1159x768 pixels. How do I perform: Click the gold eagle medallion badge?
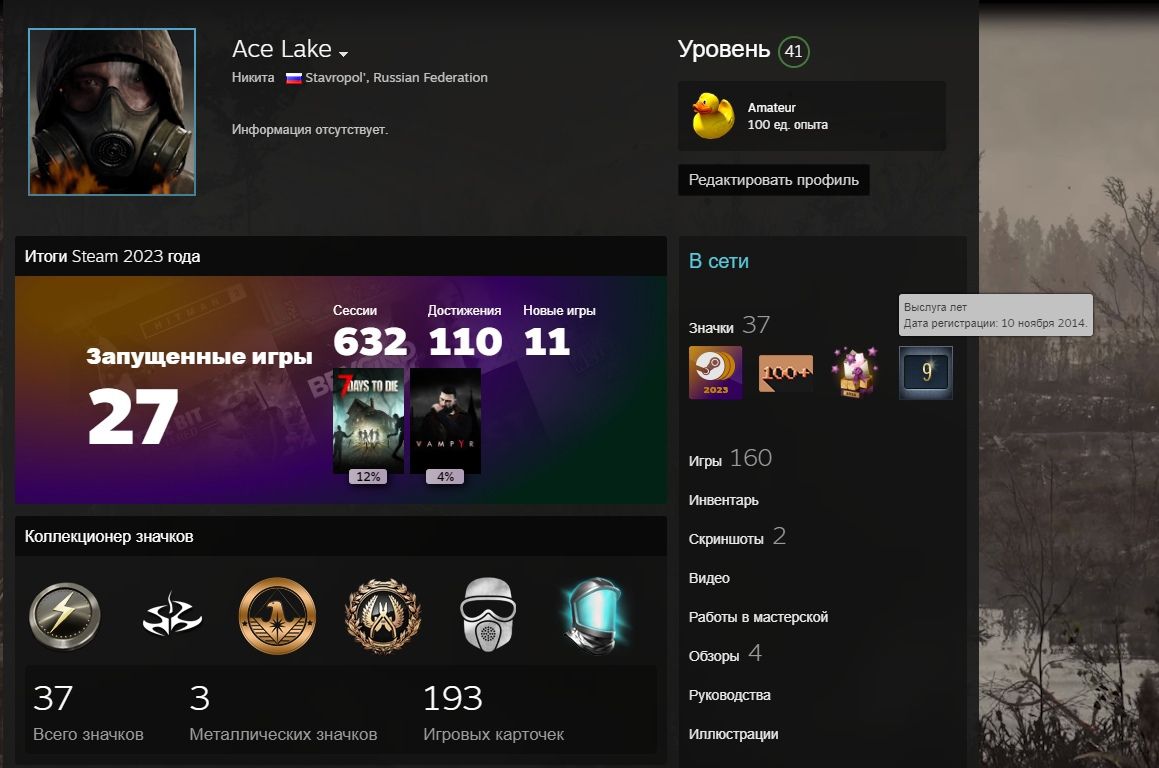pyautogui.click(x=277, y=616)
